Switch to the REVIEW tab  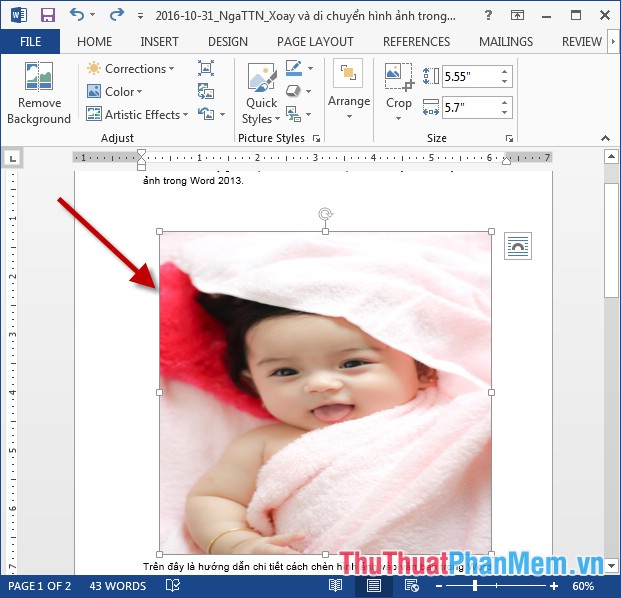pyautogui.click(x=581, y=42)
